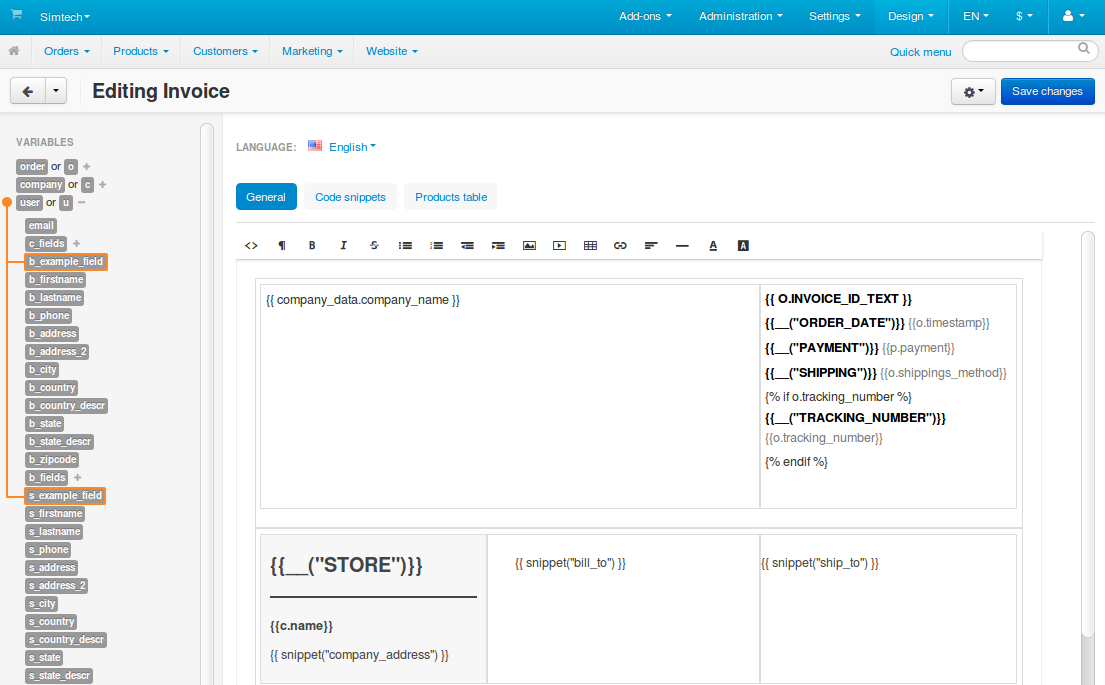This screenshot has height=685, width=1105.
Task: Expand the c_fields variable
Action: pos(77,243)
